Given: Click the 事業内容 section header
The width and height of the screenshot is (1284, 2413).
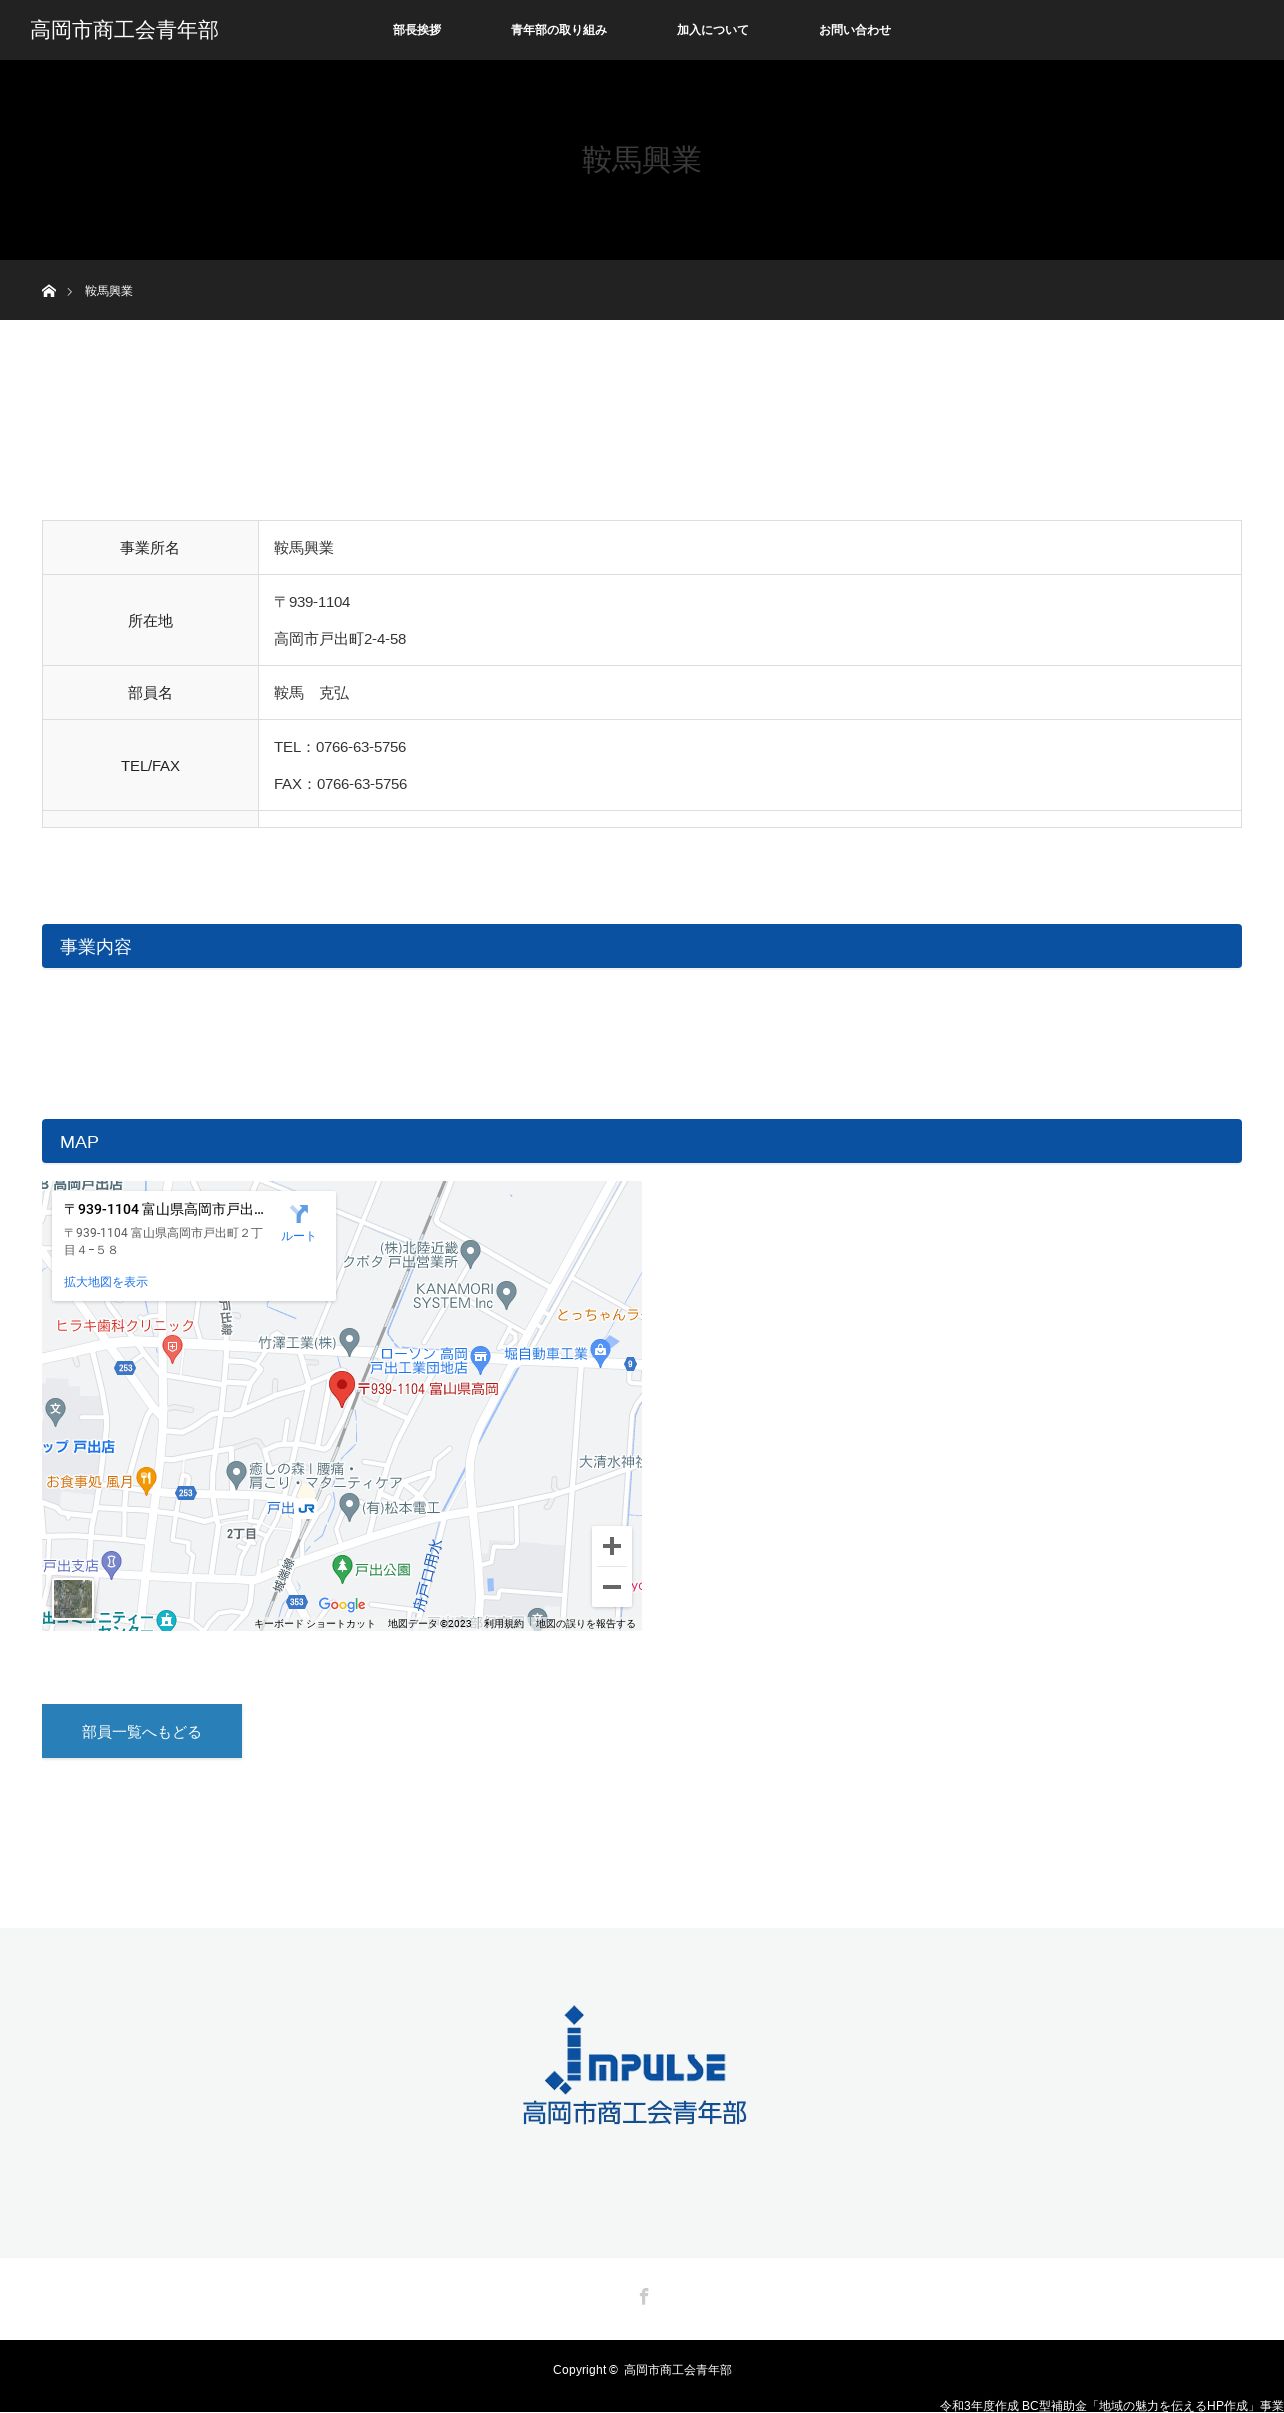Looking at the screenshot, I should click(642, 946).
